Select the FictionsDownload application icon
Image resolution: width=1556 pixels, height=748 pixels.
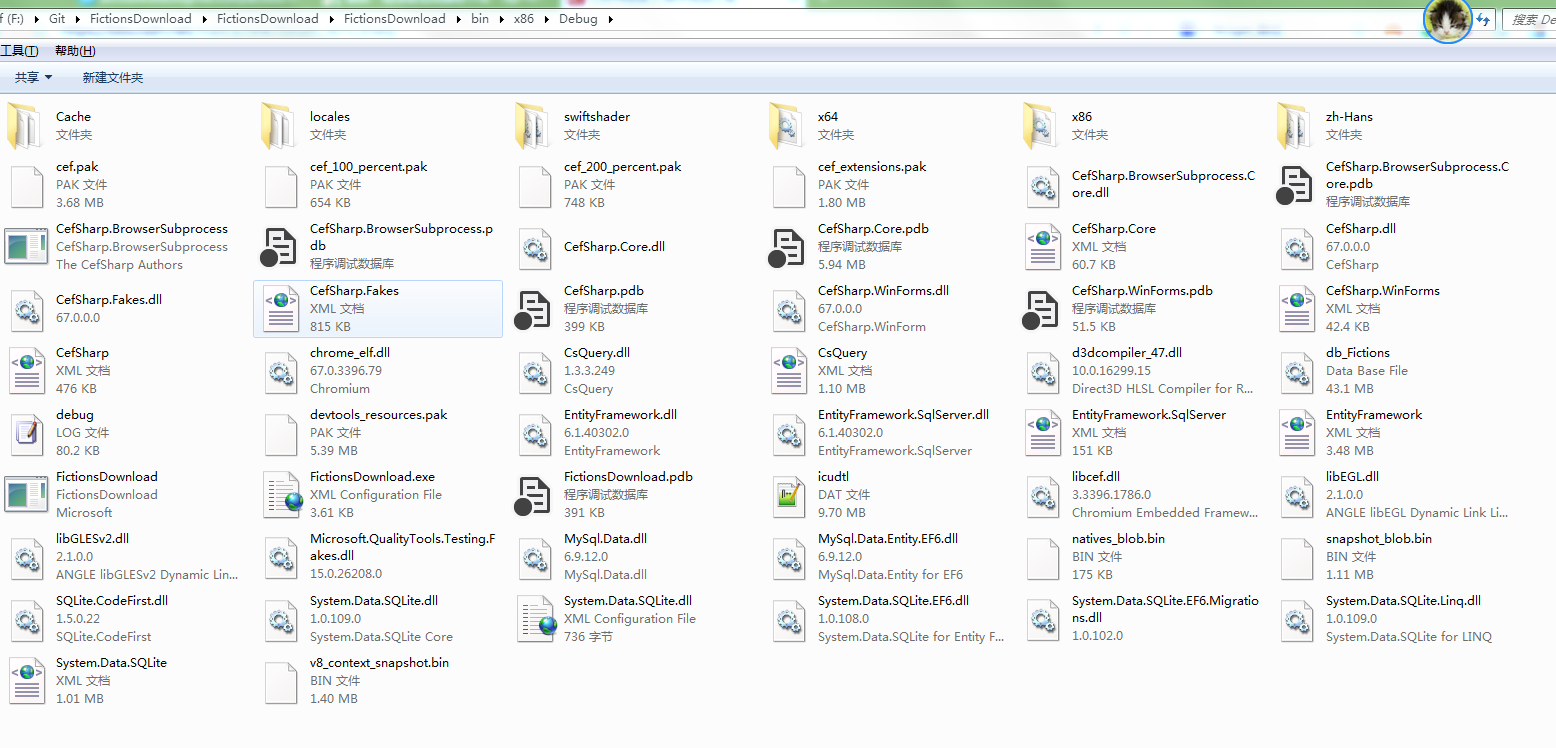(x=26, y=494)
